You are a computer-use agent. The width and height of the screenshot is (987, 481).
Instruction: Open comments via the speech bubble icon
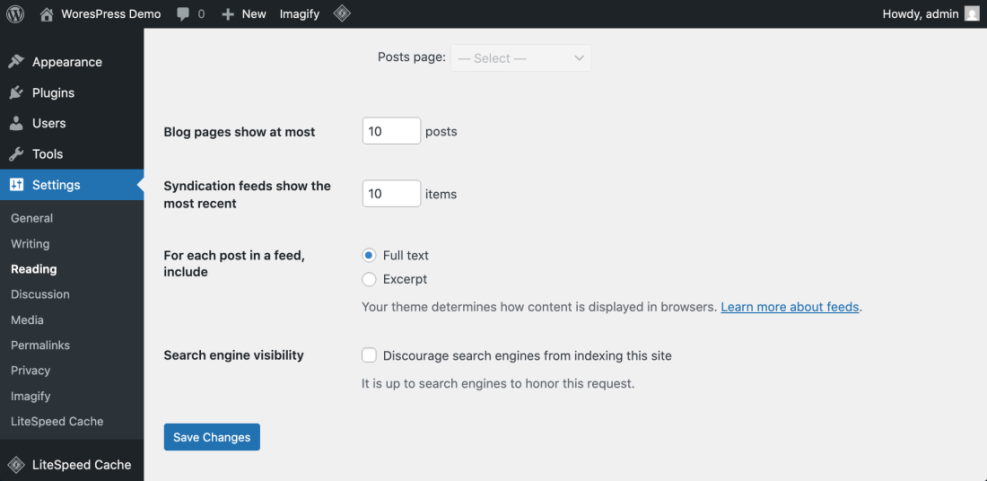pyautogui.click(x=184, y=14)
